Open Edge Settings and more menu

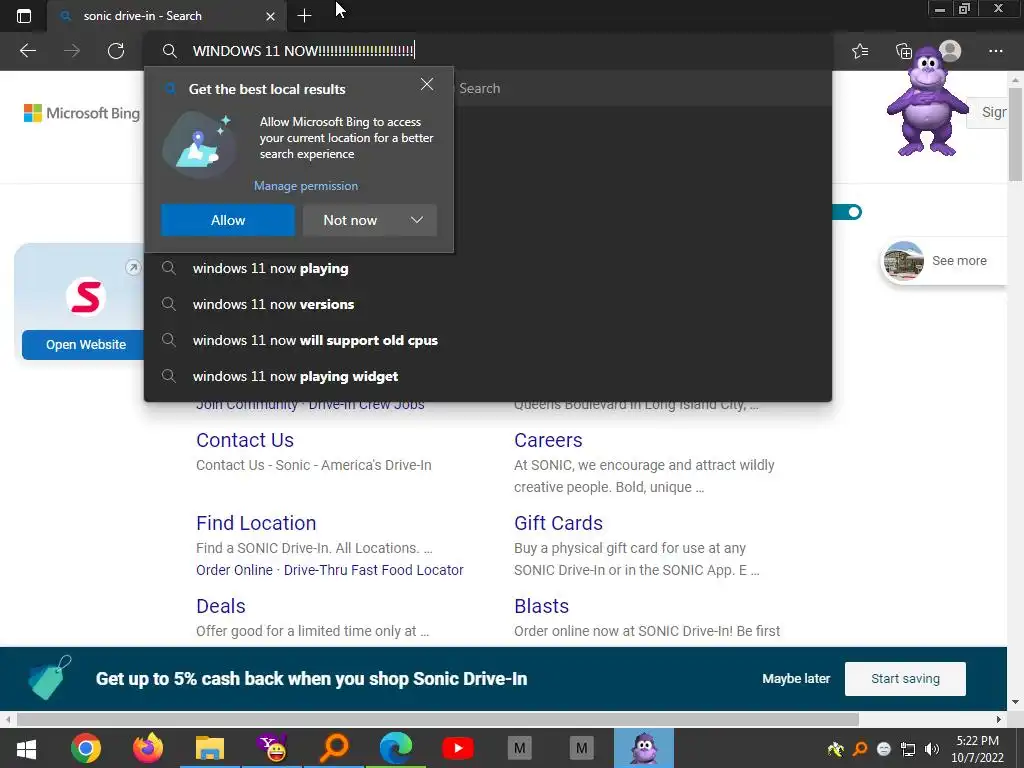click(995, 51)
